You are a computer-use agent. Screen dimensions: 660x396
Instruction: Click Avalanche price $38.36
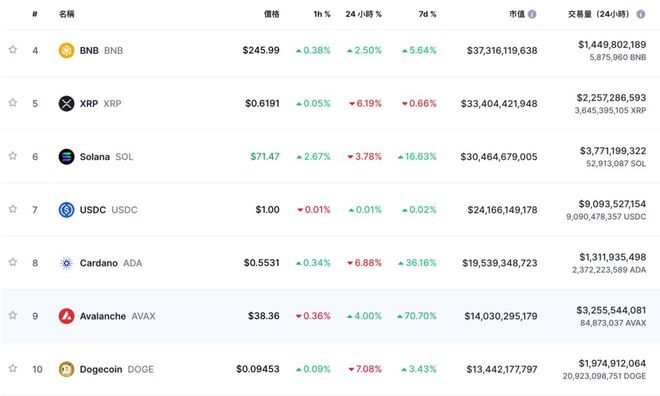click(264, 316)
